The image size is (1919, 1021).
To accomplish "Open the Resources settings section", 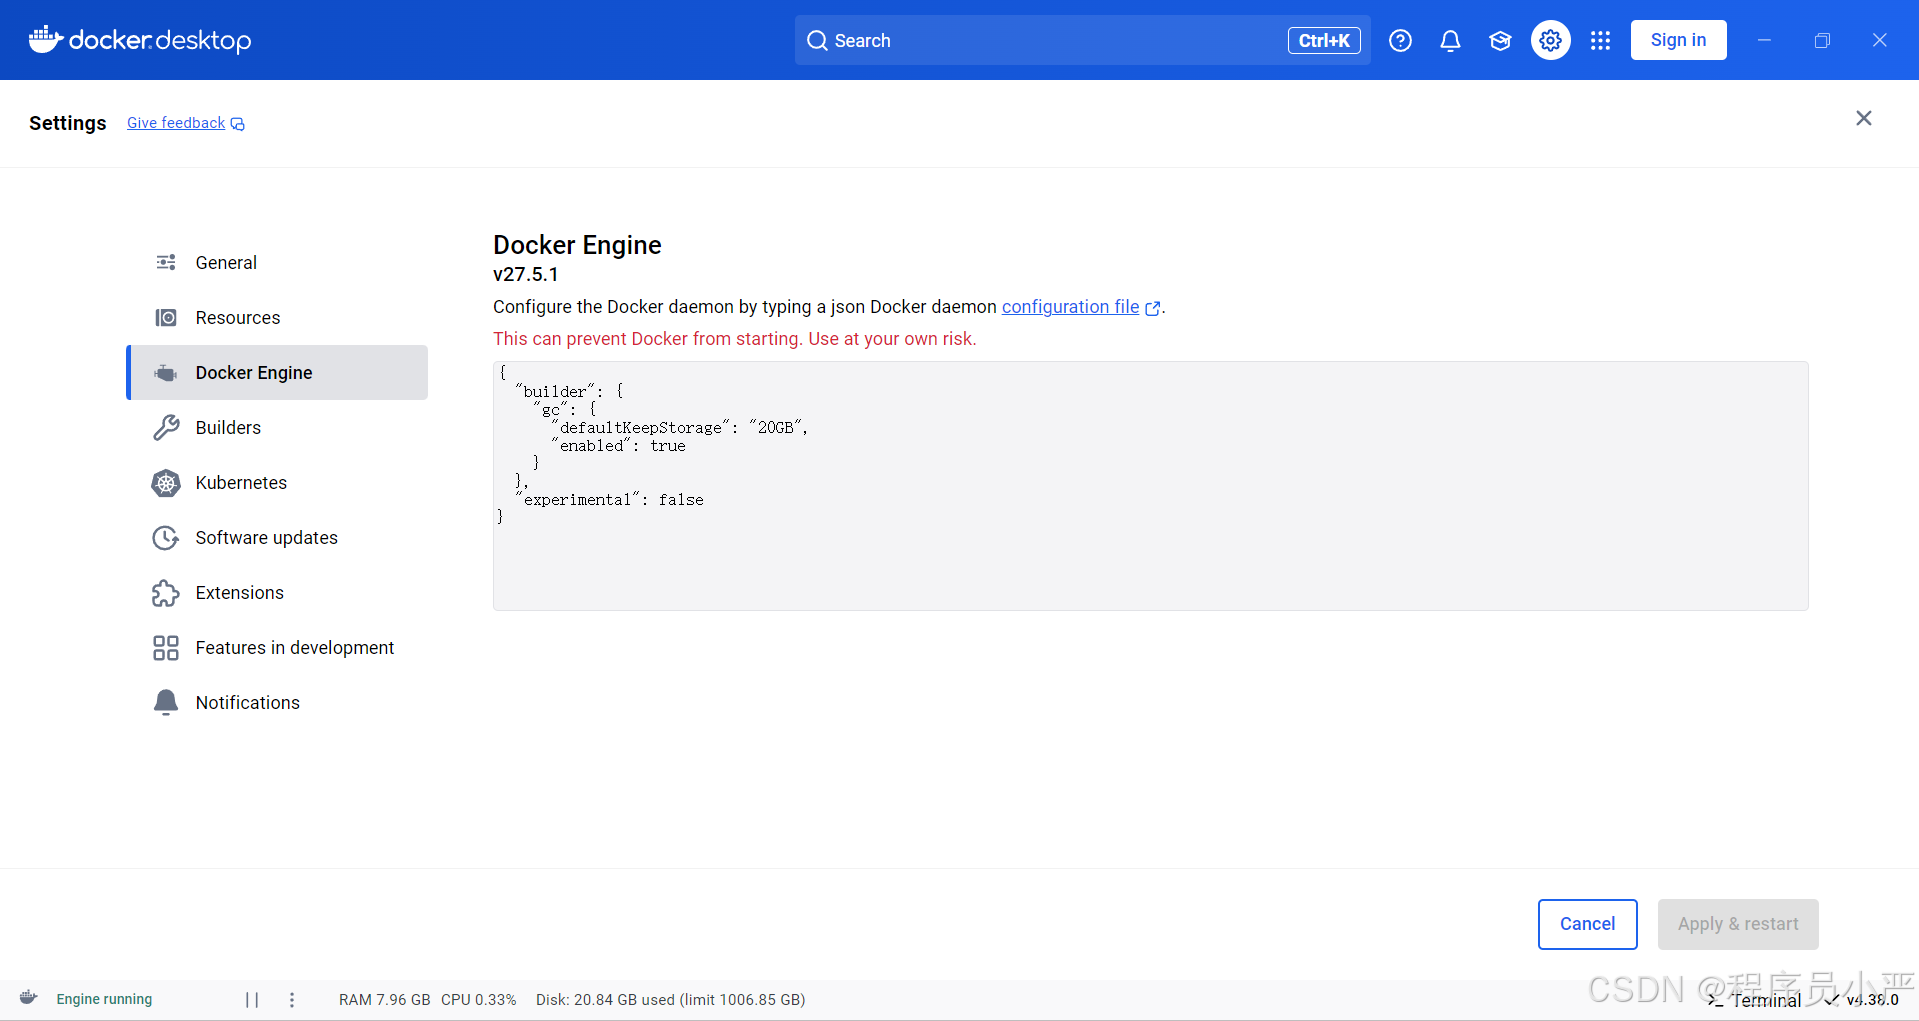I will pos(278,317).
